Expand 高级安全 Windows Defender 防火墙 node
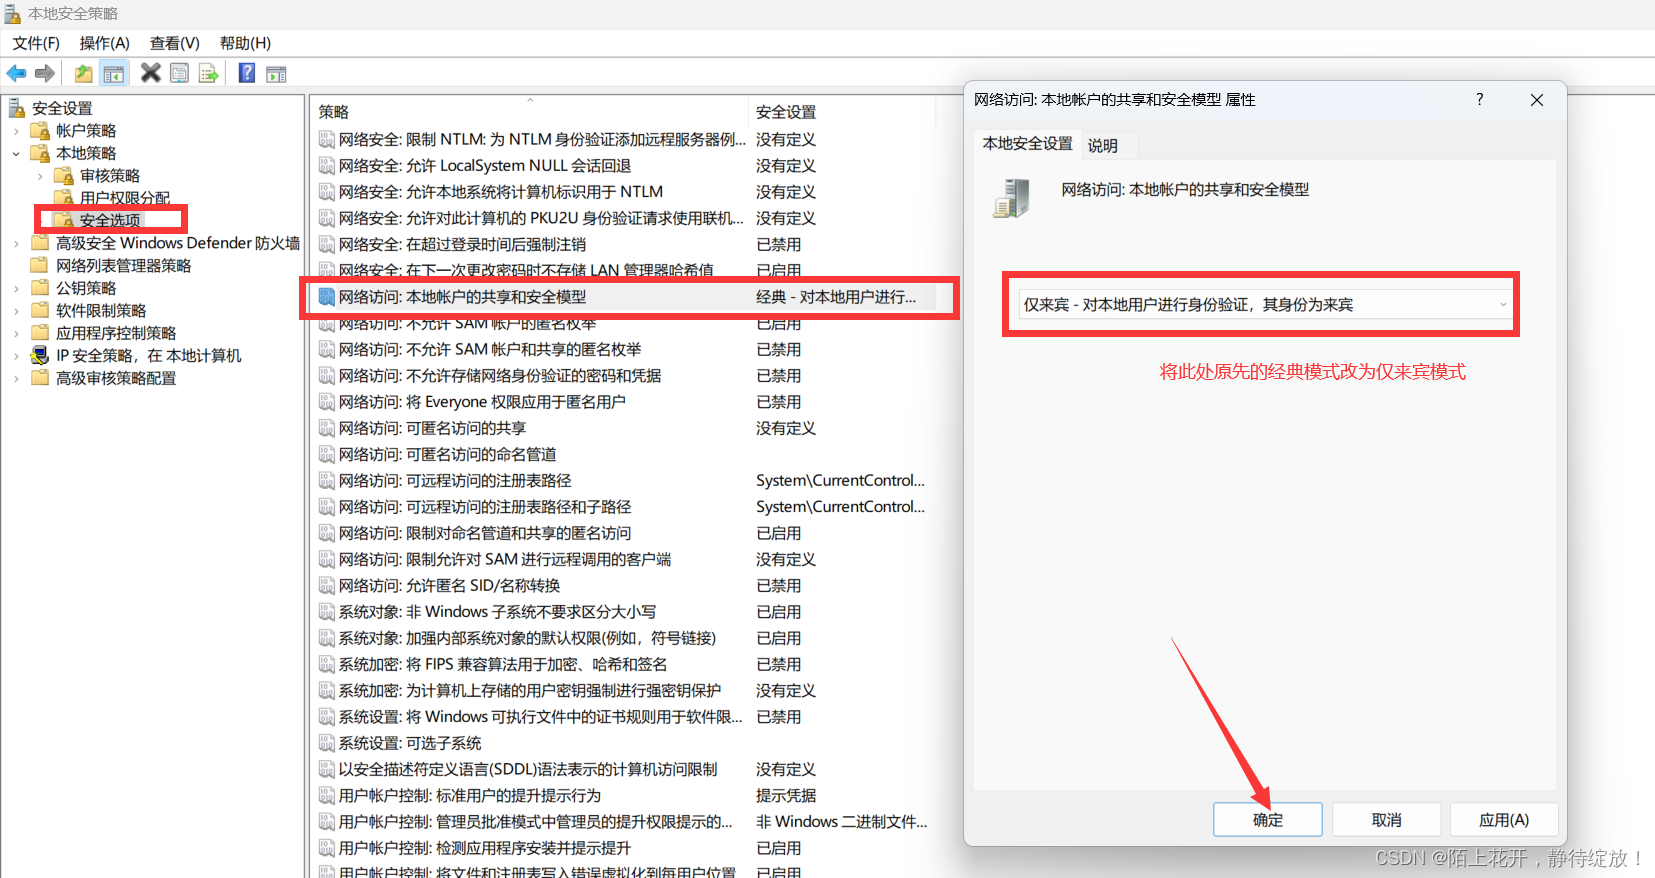 (16, 243)
